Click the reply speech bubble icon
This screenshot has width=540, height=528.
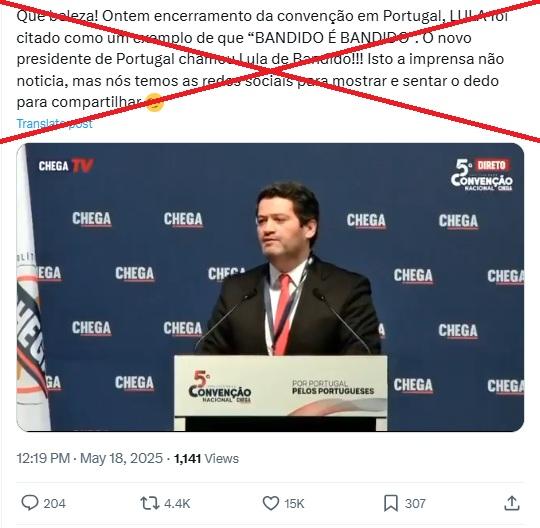click(30, 503)
